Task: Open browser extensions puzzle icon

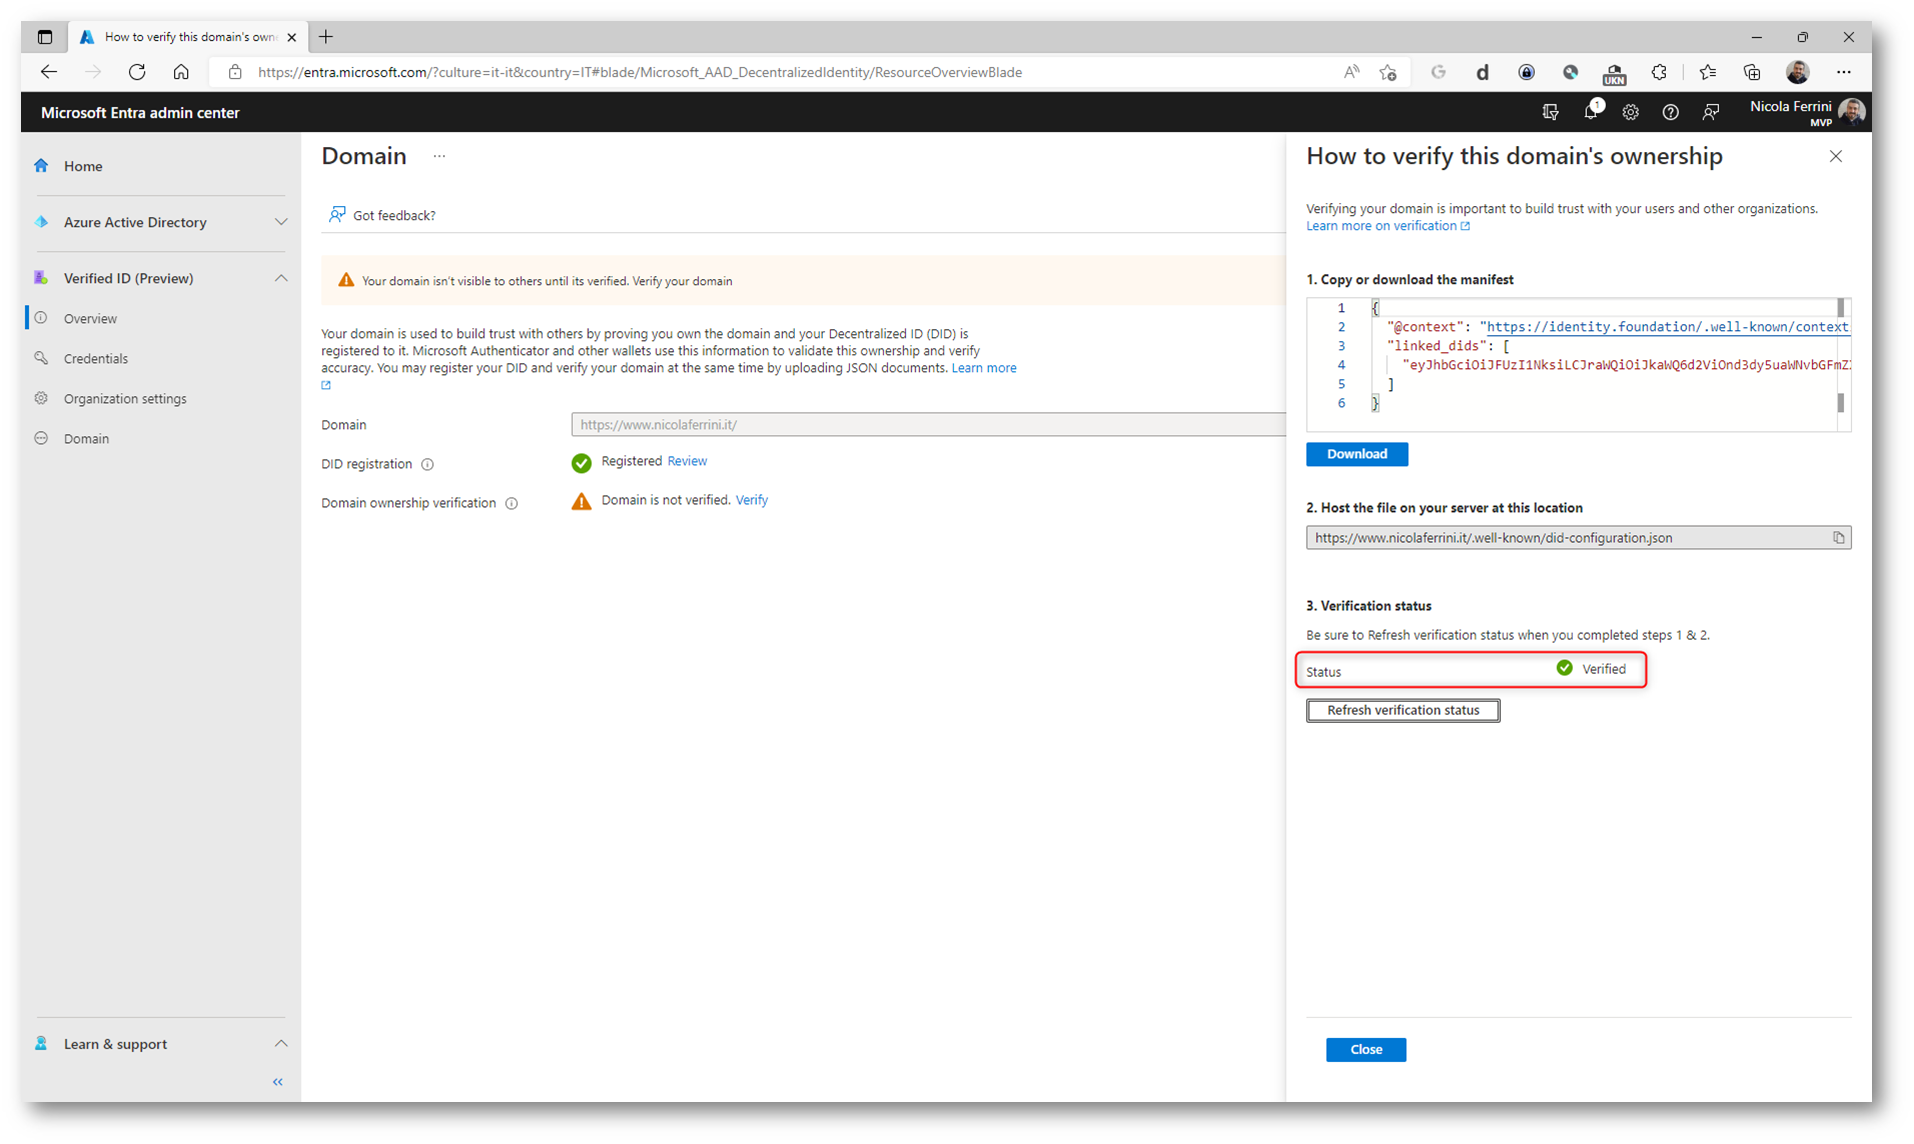Action: coord(1658,72)
